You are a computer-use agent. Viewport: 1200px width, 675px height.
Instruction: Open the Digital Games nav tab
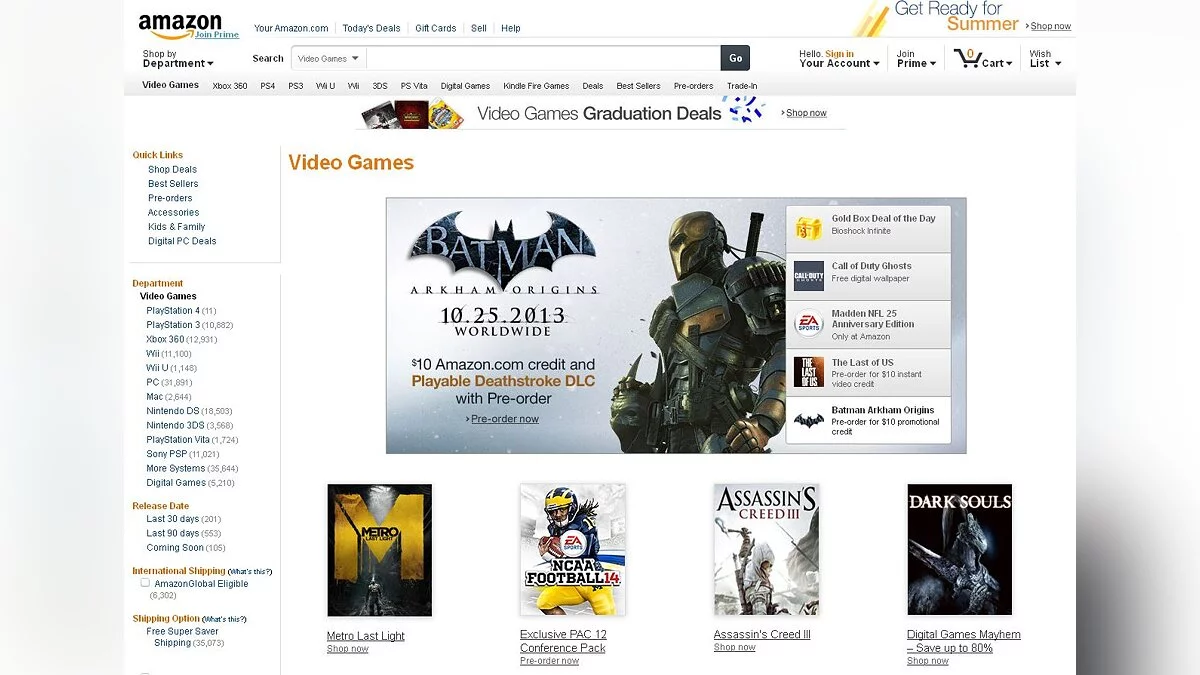[x=465, y=86]
